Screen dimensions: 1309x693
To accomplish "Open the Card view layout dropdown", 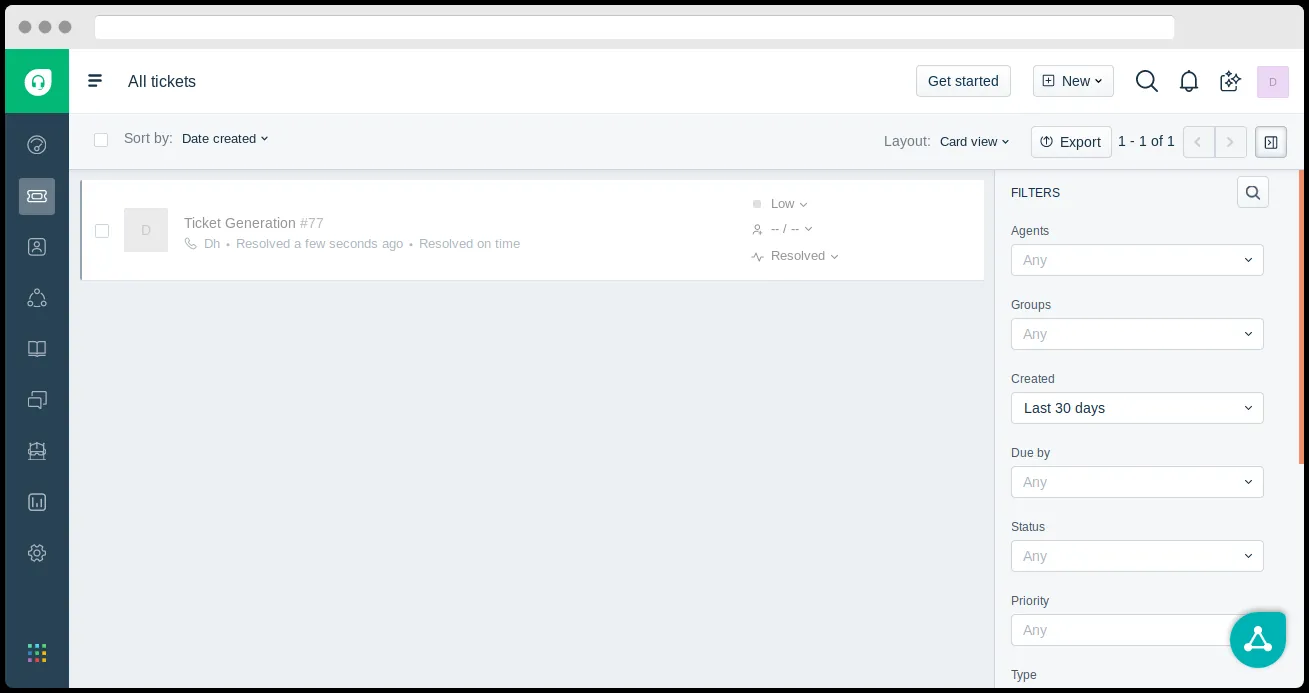I will 975,142.
